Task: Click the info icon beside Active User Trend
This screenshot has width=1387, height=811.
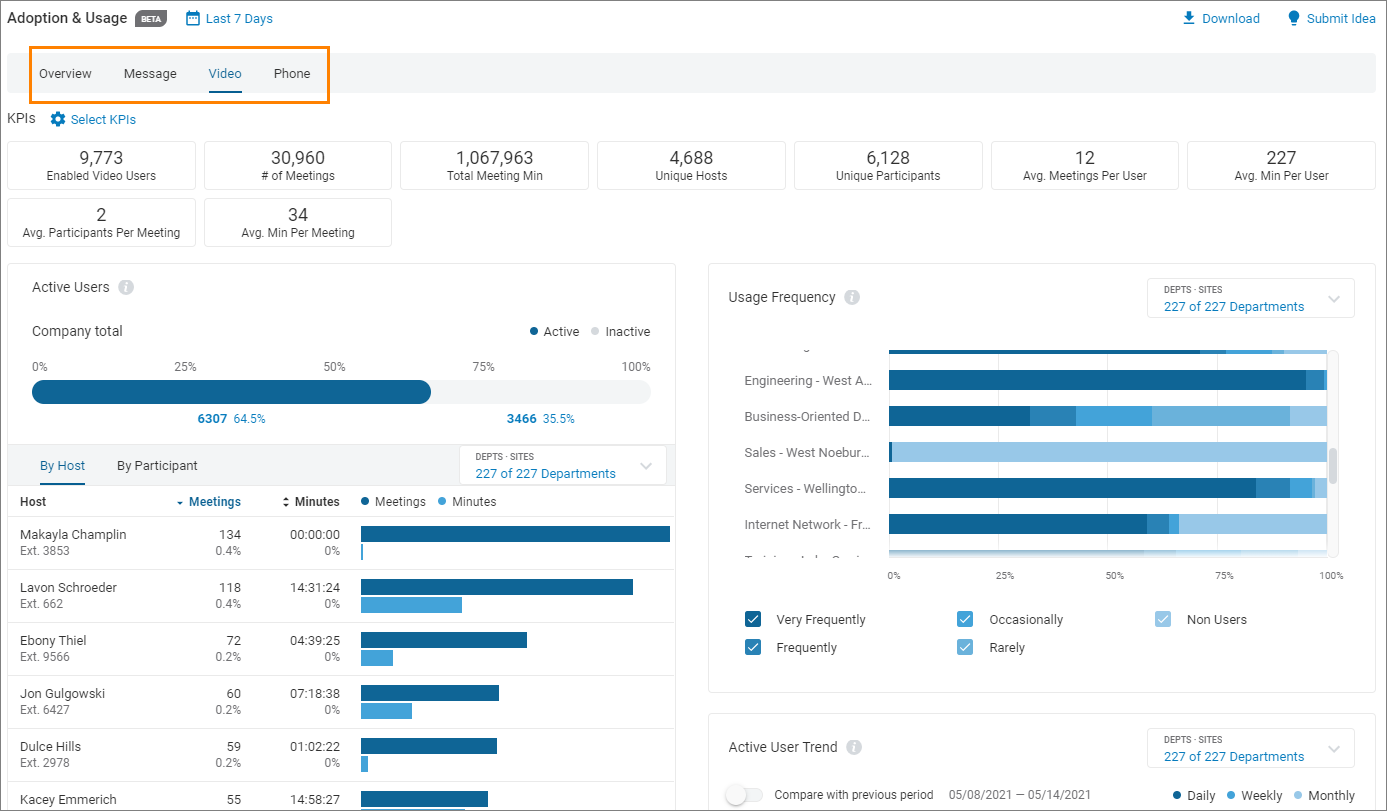Action: pyautogui.click(x=853, y=747)
